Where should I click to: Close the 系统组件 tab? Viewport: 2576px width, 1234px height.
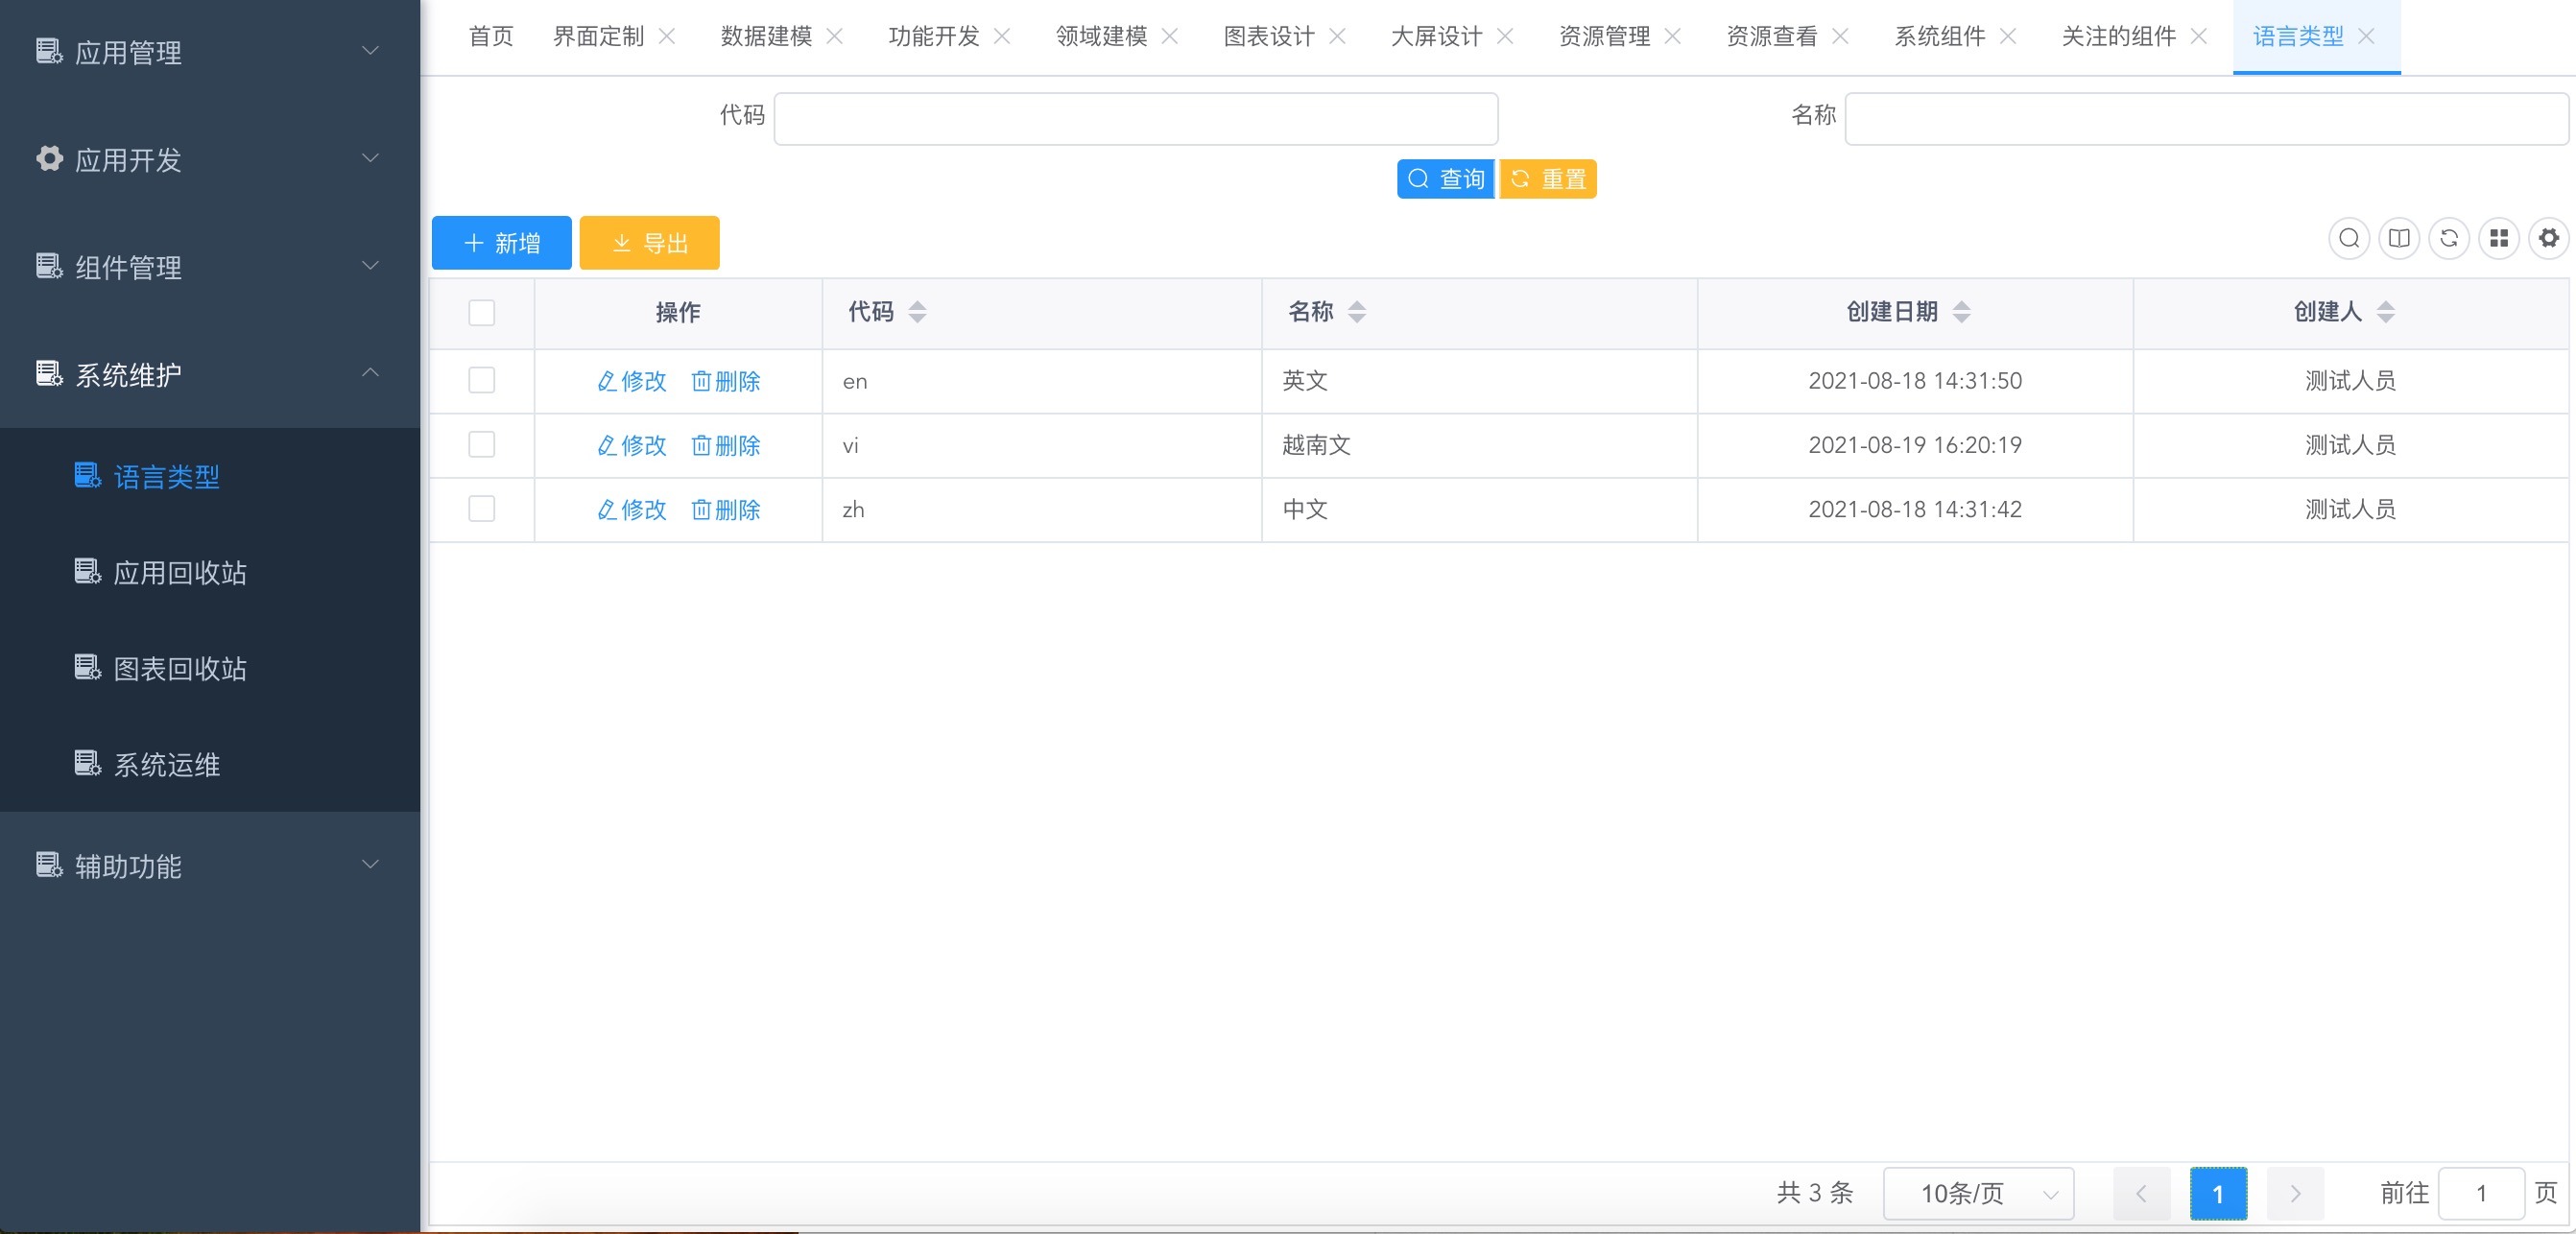coord(2008,37)
